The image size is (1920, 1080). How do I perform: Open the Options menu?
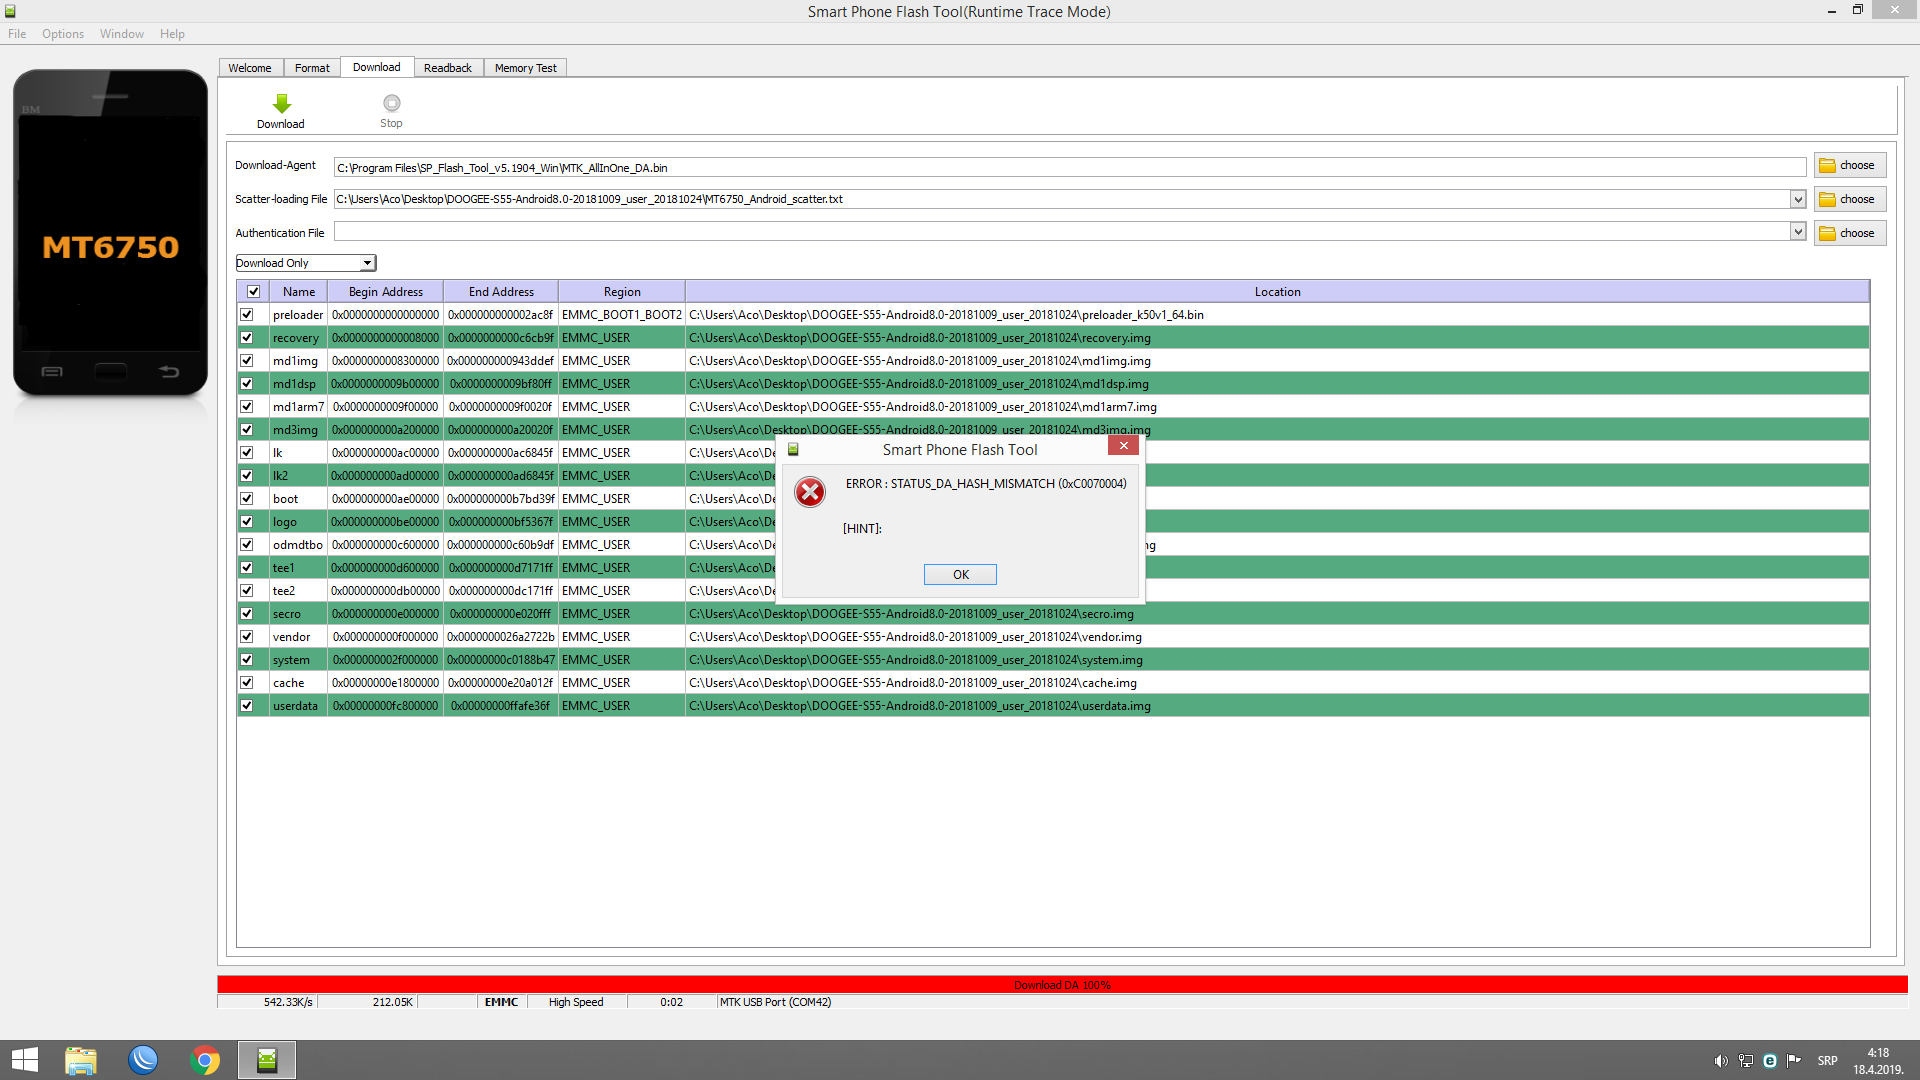click(x=63, y=34)
